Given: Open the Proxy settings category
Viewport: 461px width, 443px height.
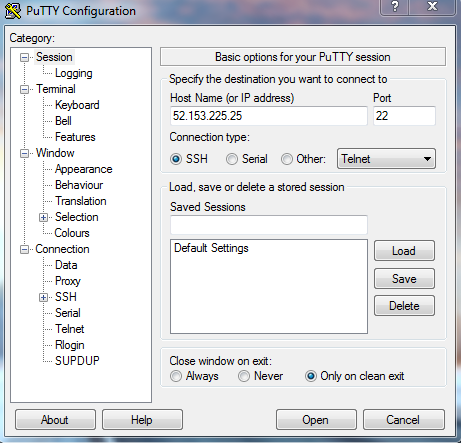Looking at the screenshot, I should click(x=68, y=281).
